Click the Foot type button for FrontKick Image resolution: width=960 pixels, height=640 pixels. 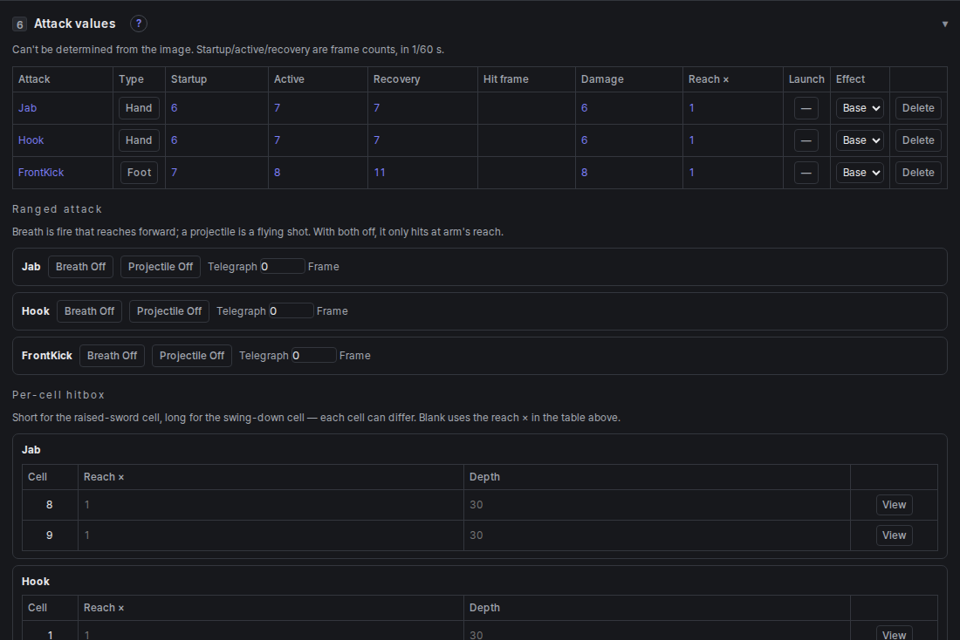tap(139, 173)
